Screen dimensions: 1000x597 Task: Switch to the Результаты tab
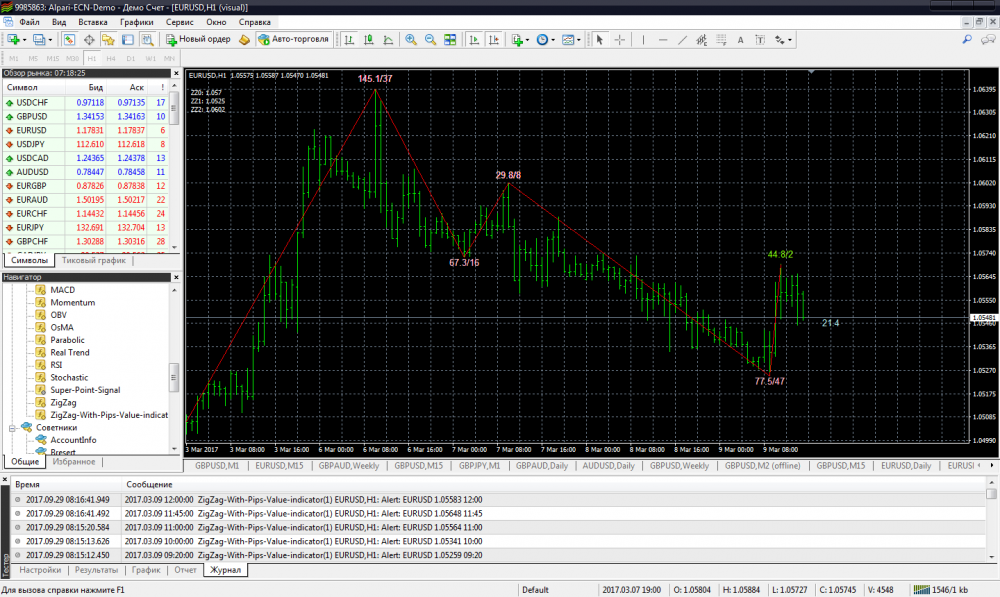(96, 570)
